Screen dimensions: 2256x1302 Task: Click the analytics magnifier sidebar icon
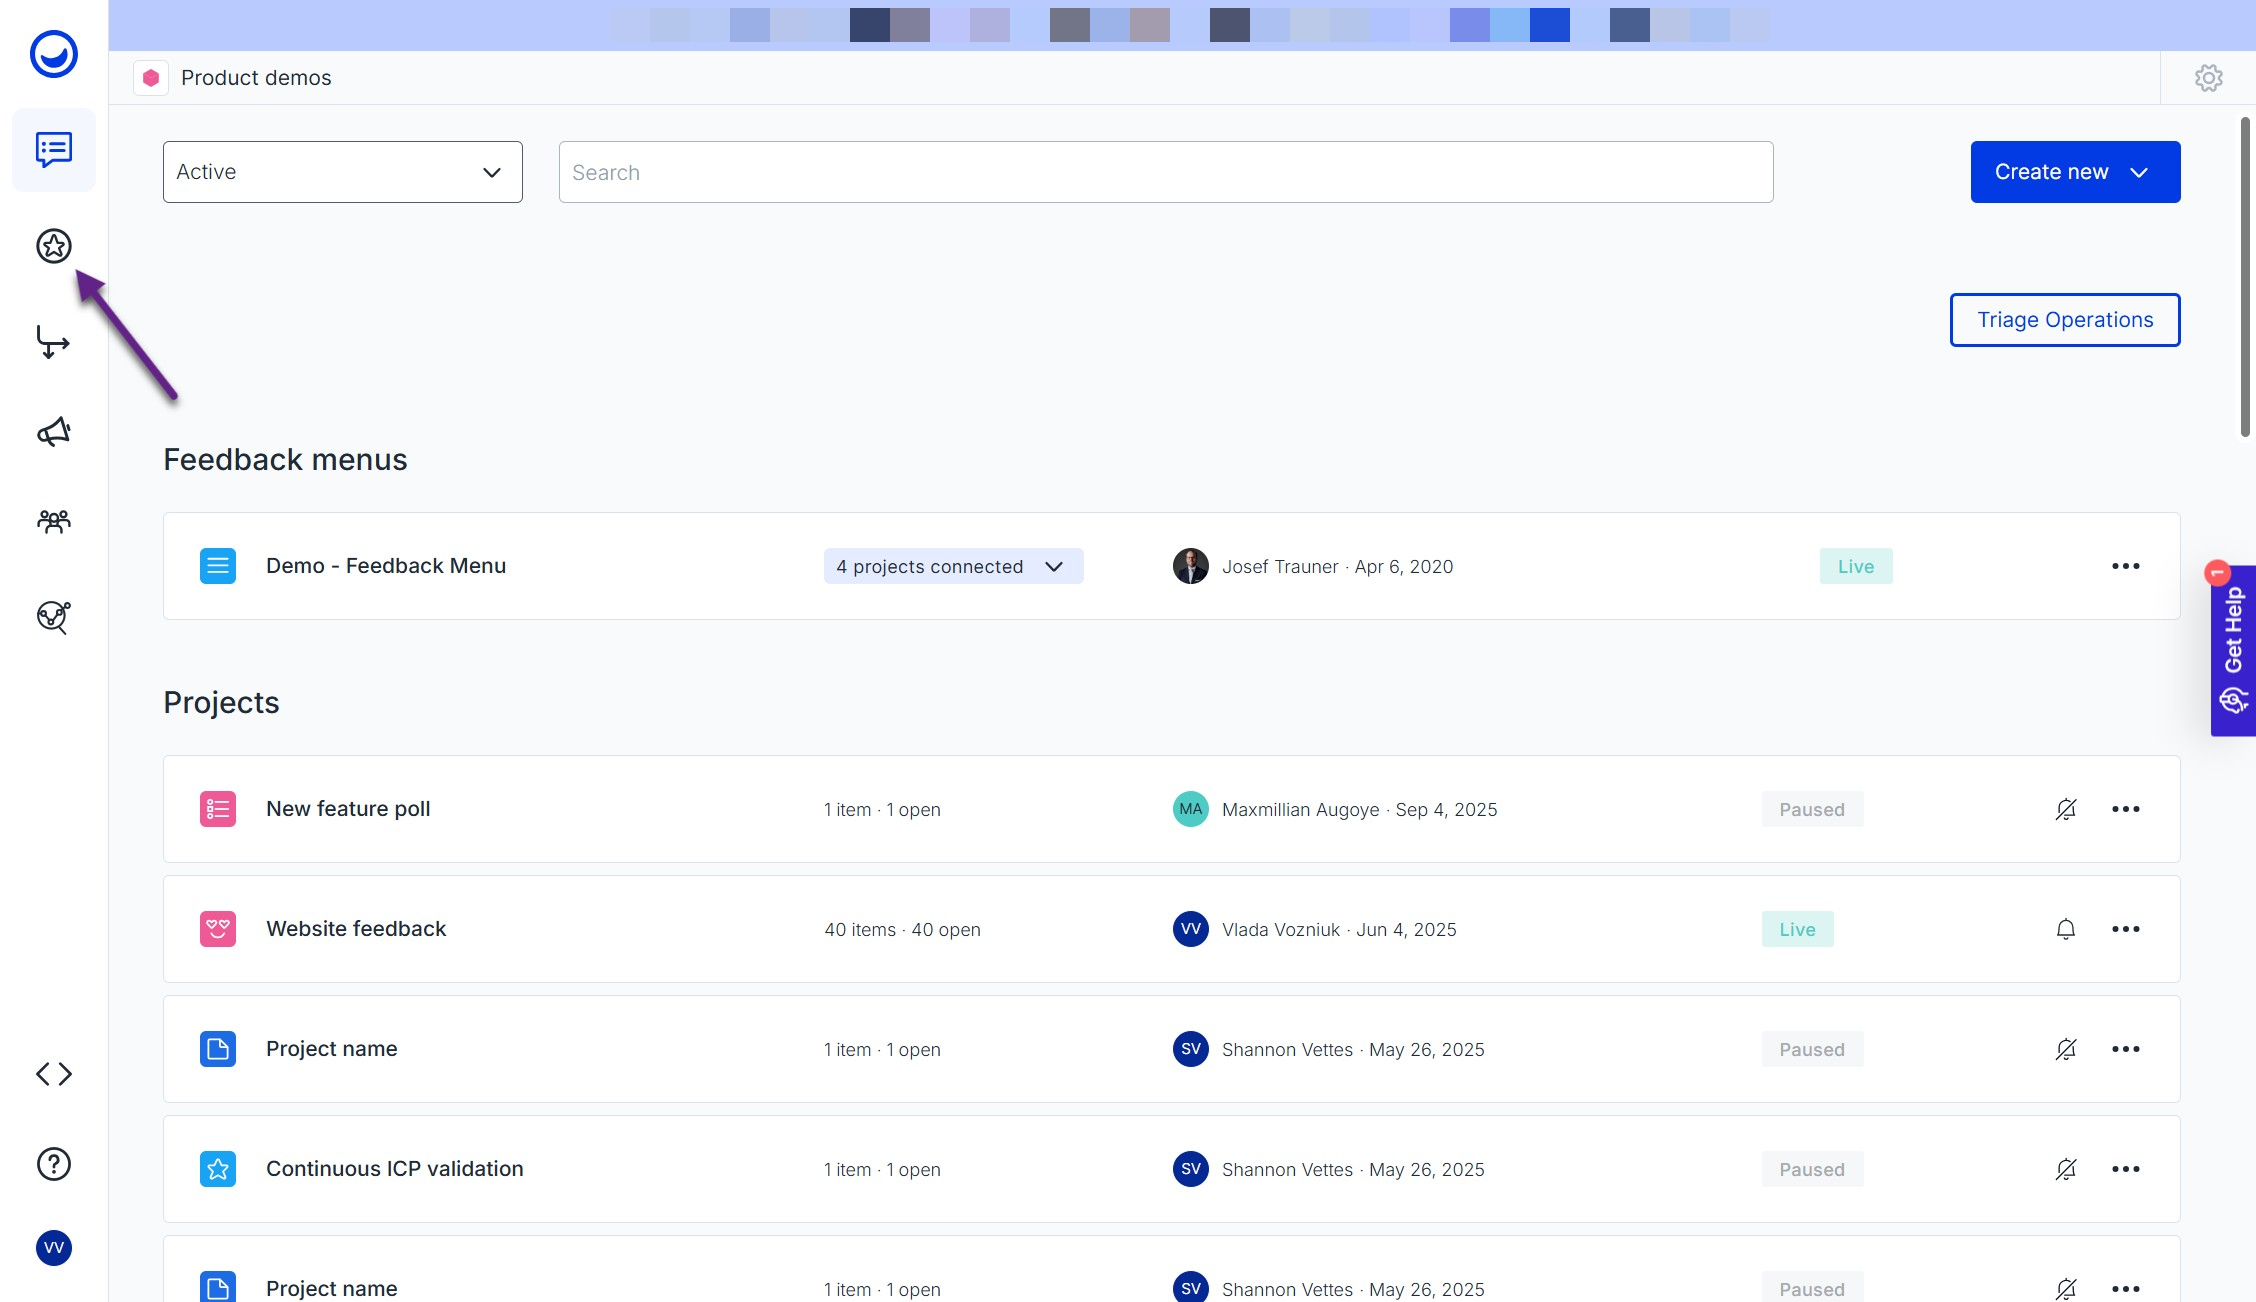(x=54, y=617)
